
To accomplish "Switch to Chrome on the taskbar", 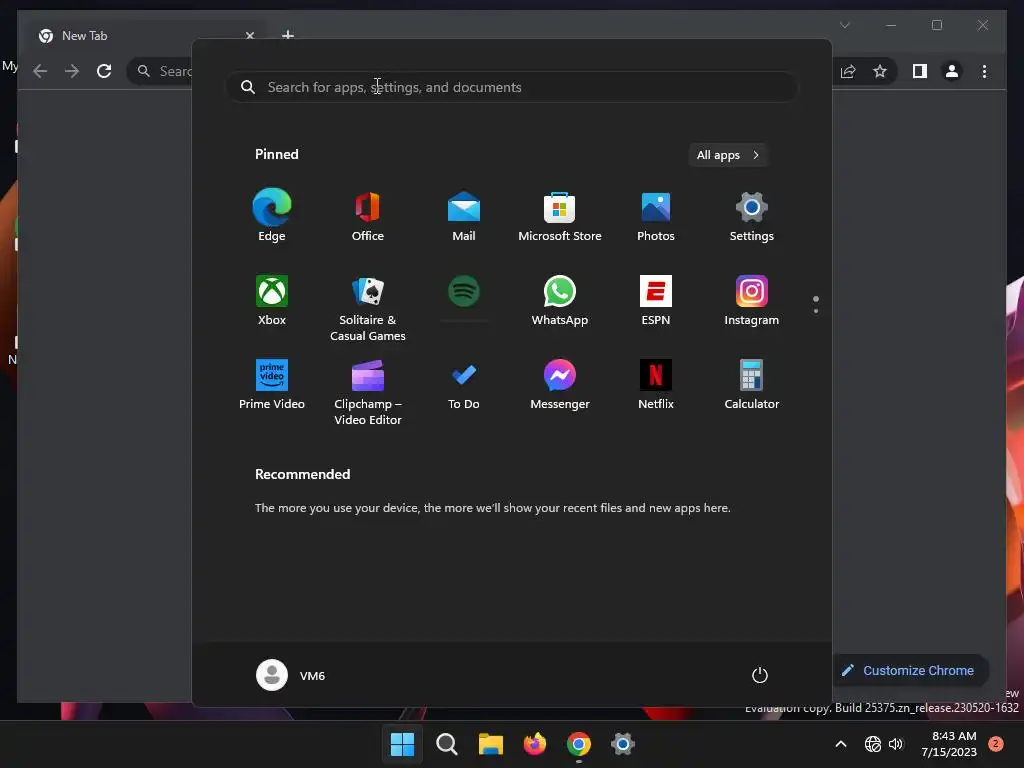I will 579,744.
